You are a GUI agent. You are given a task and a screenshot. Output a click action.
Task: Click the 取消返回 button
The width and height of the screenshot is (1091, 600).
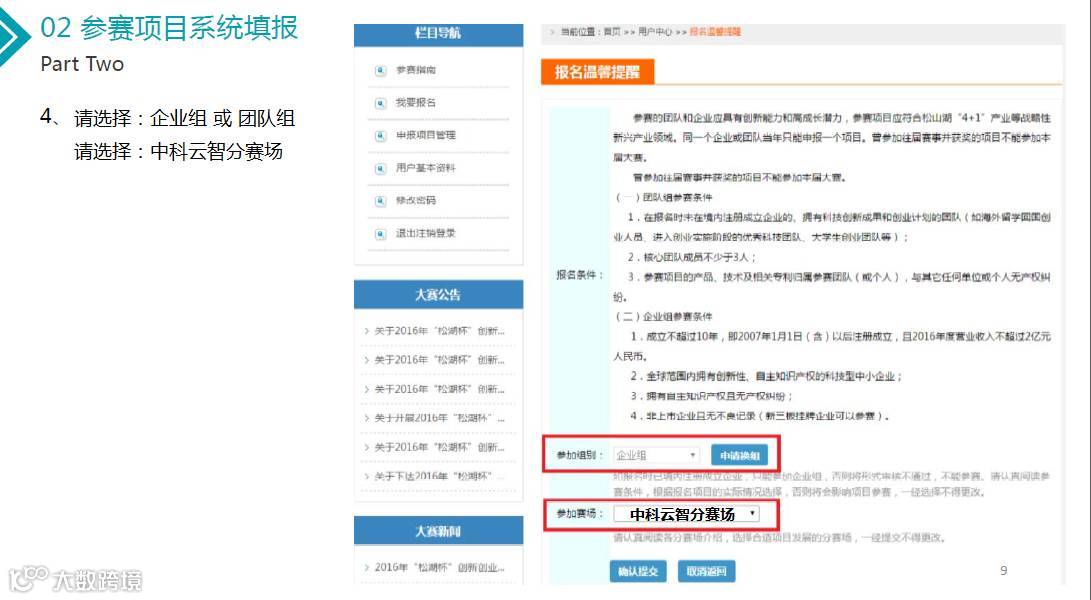706,571
